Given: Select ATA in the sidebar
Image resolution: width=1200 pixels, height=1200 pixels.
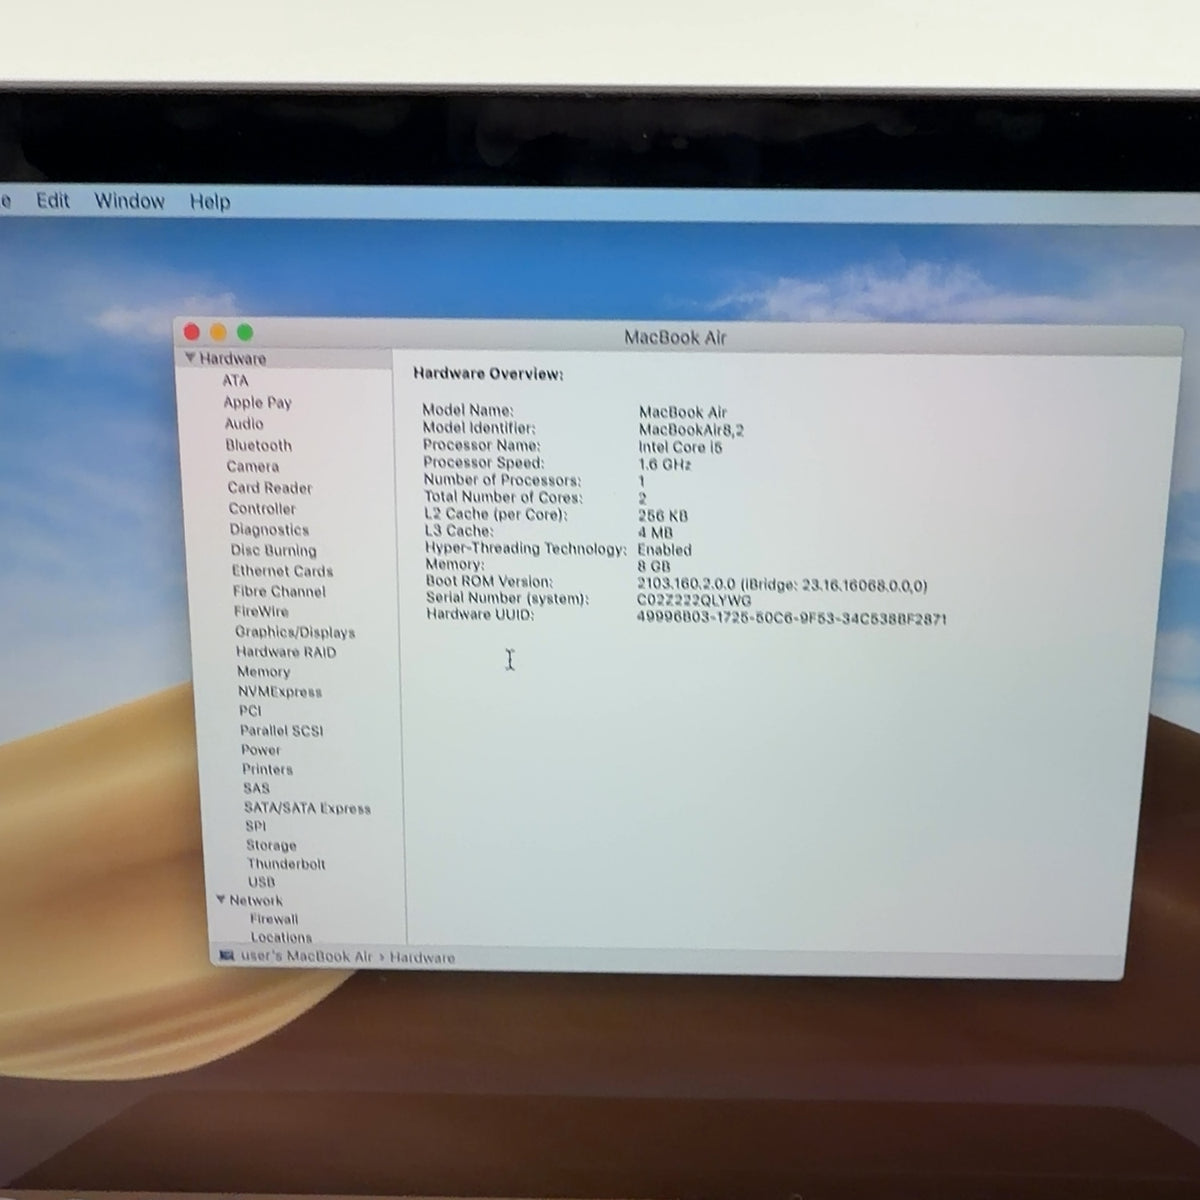Looking at the screenshot, I should pyautogui.click(x=235, y=380).
